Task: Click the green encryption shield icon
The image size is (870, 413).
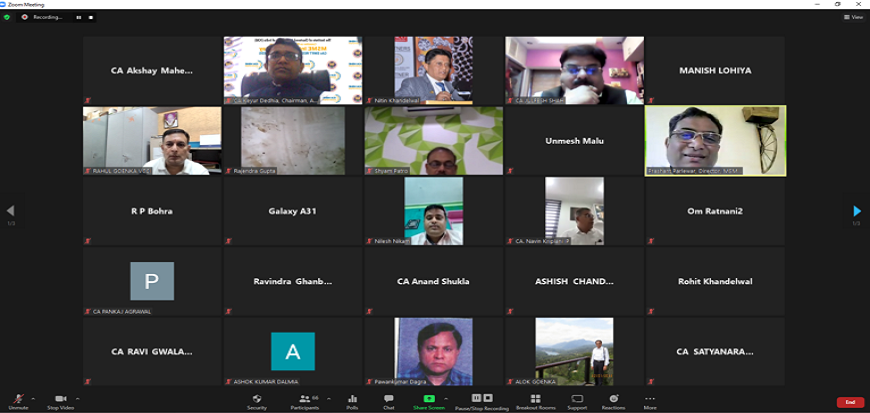Action: click(8, 17)
